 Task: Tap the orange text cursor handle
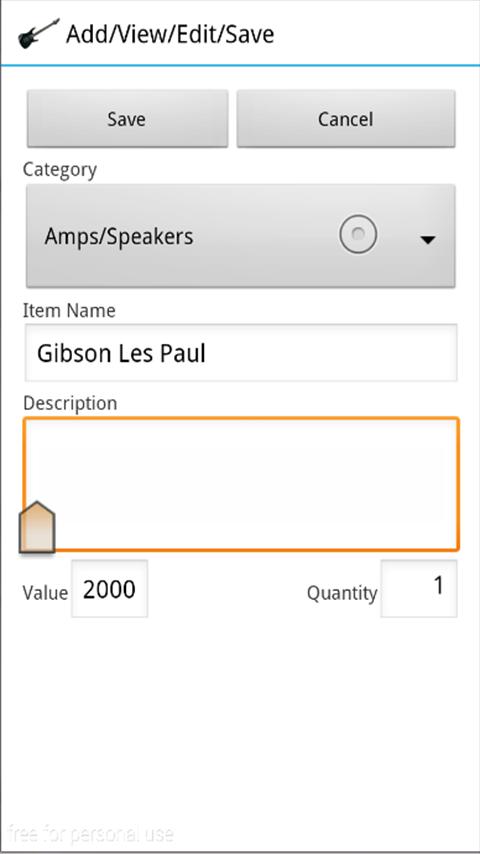click(x=37, y=527)
